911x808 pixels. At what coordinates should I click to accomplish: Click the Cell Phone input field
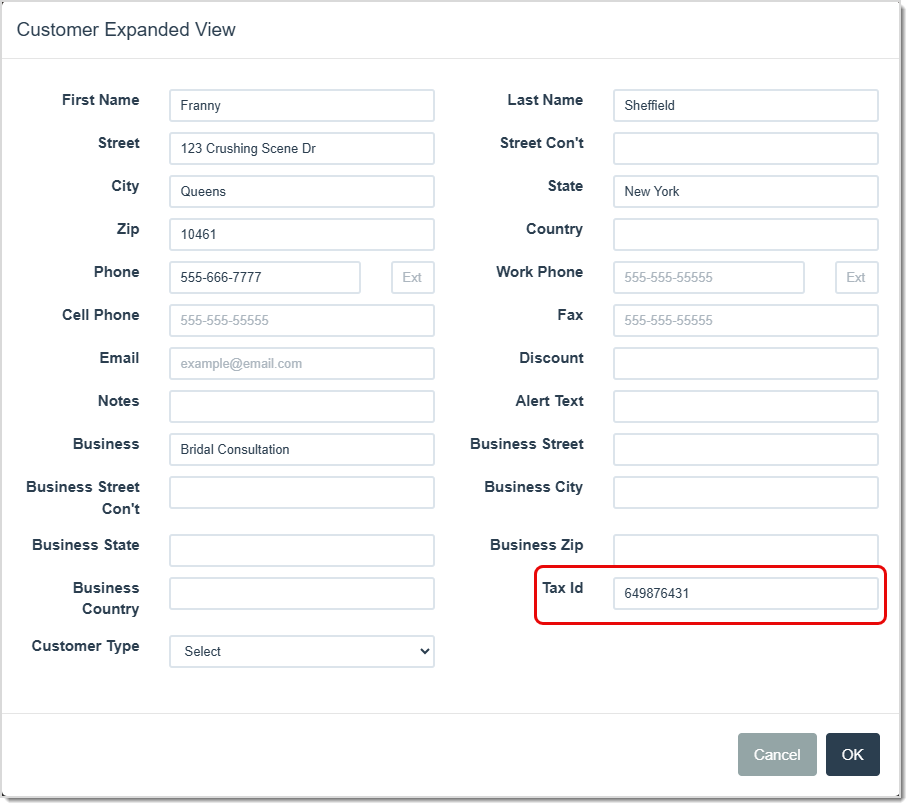(300, 320)
